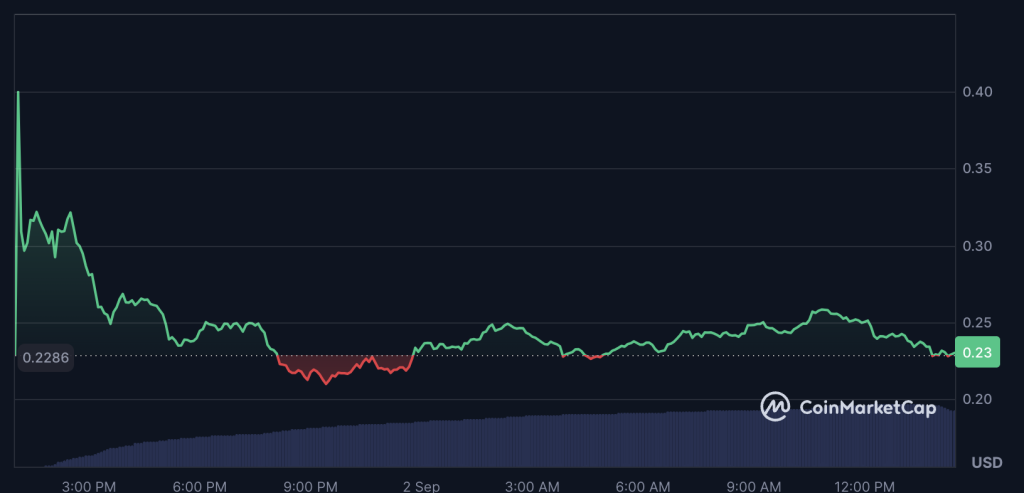
Task: Click the 3:00 AM time axis label
Action: (x=533, y=486)
